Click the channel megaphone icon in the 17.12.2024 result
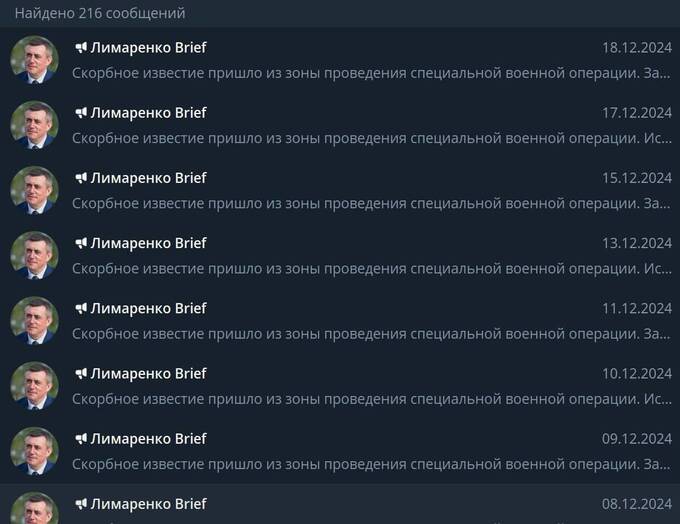This screenshot has height=524, width=680. (81, 113)
